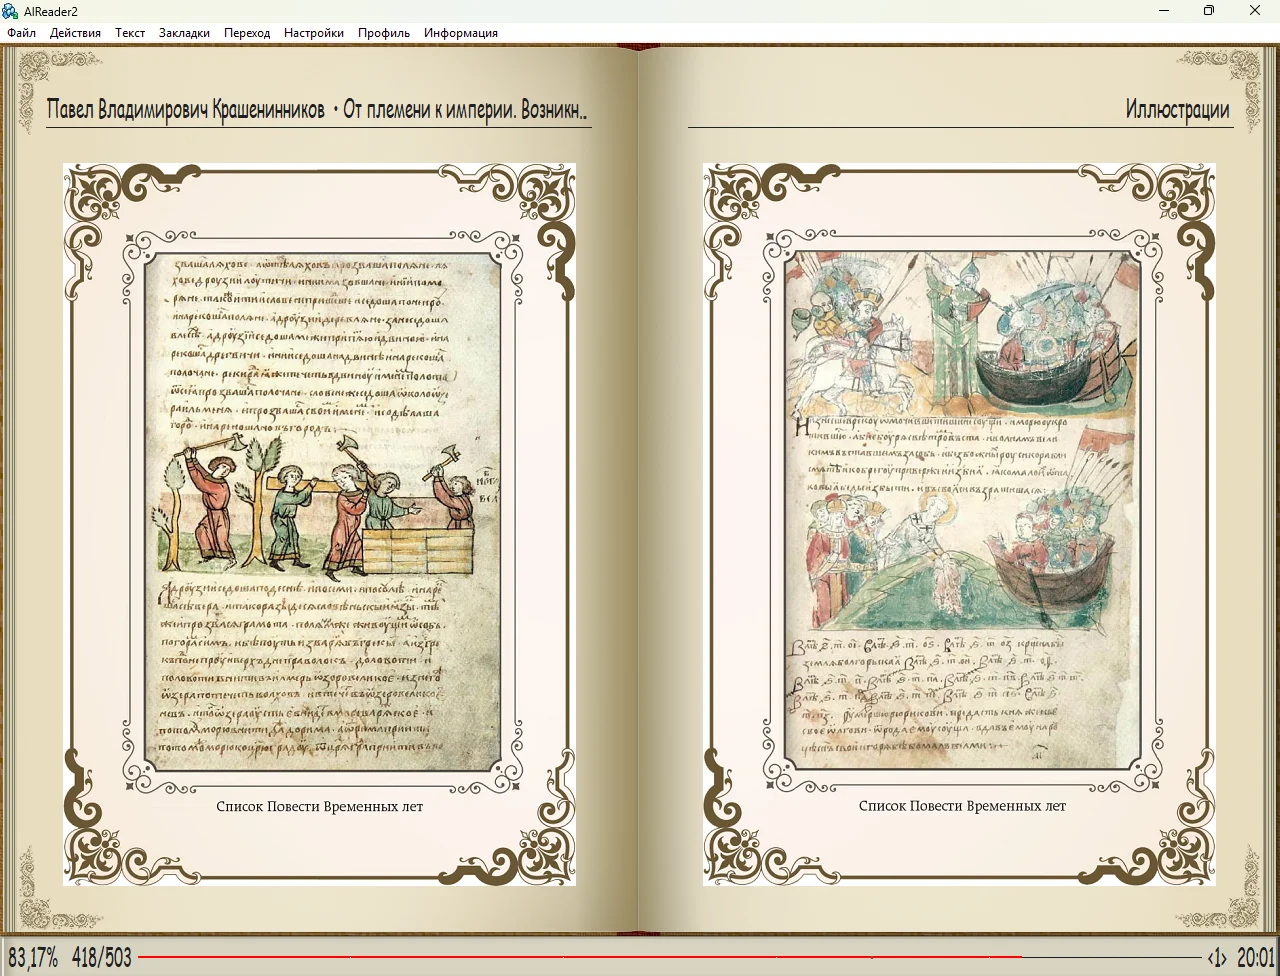Viewport: 1280px width, 976px height.
Task: Click the 418/503 page counter
Action: click(x=101, y=957)
